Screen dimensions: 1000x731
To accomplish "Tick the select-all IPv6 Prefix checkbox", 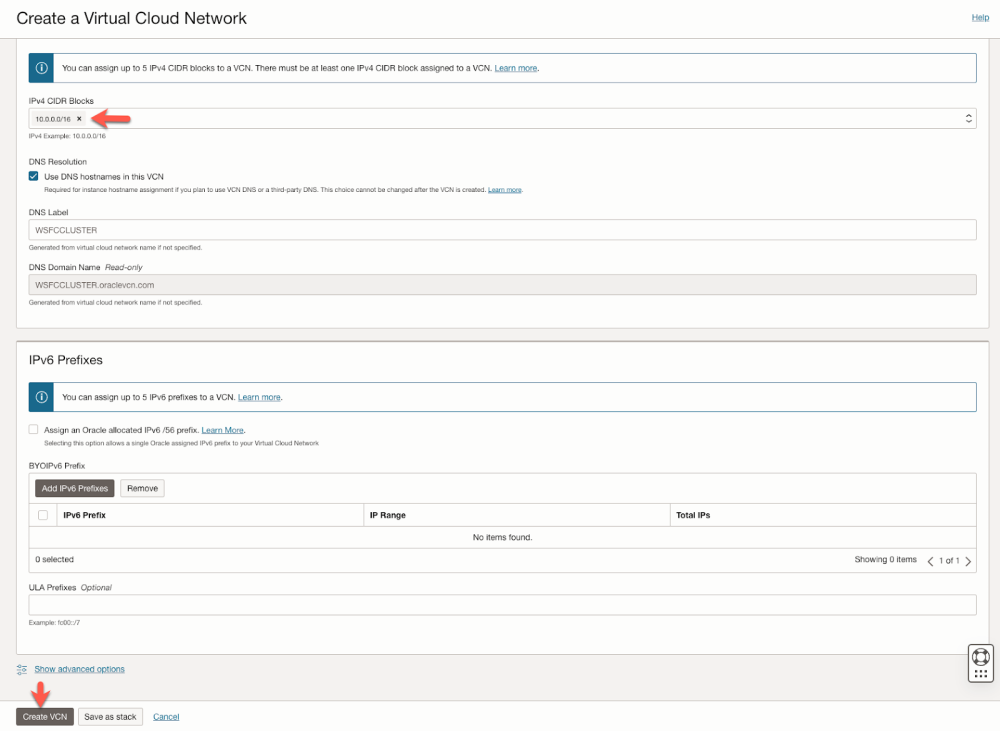I will pos(43,515).
